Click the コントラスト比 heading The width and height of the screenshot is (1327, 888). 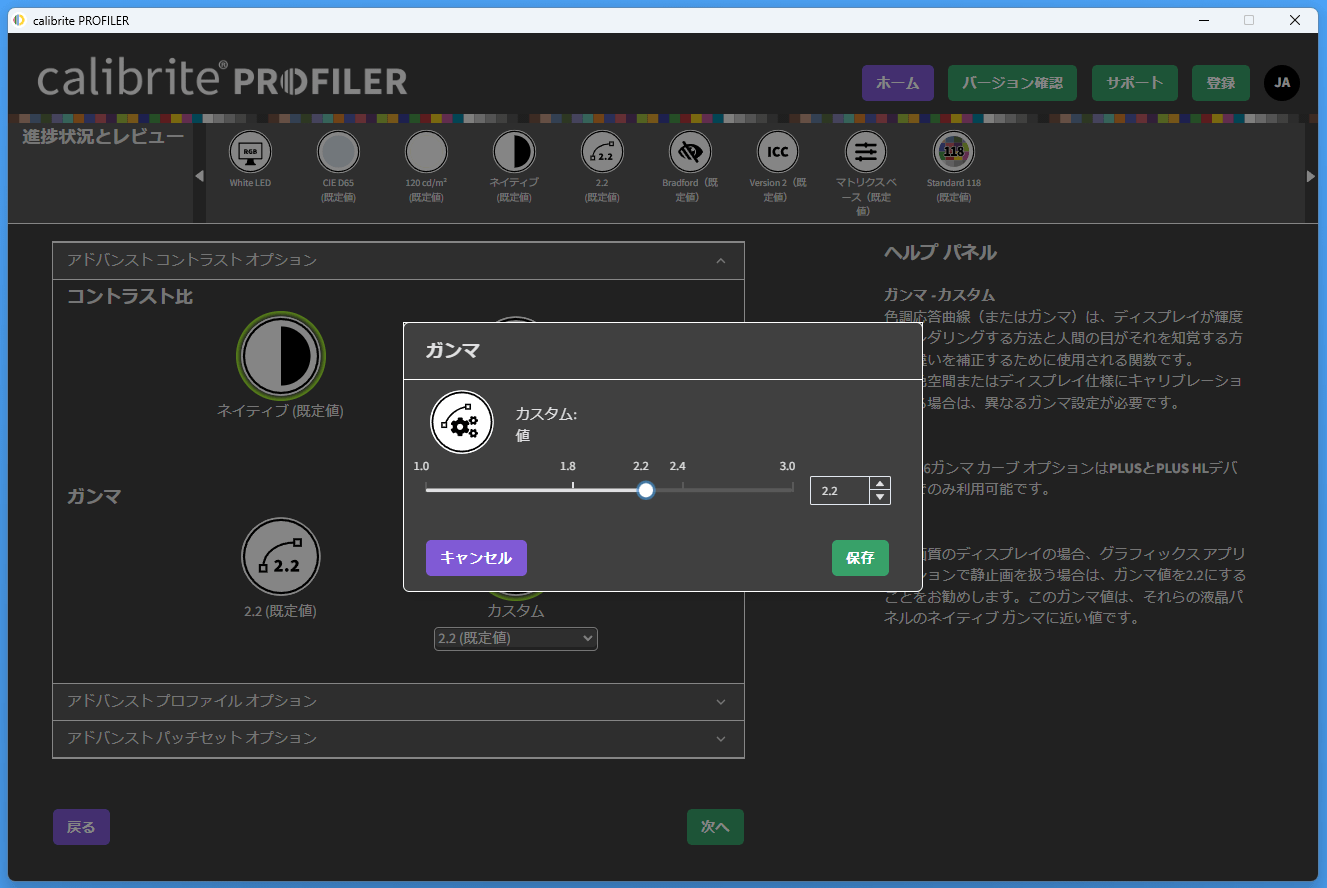click(130, 297)
